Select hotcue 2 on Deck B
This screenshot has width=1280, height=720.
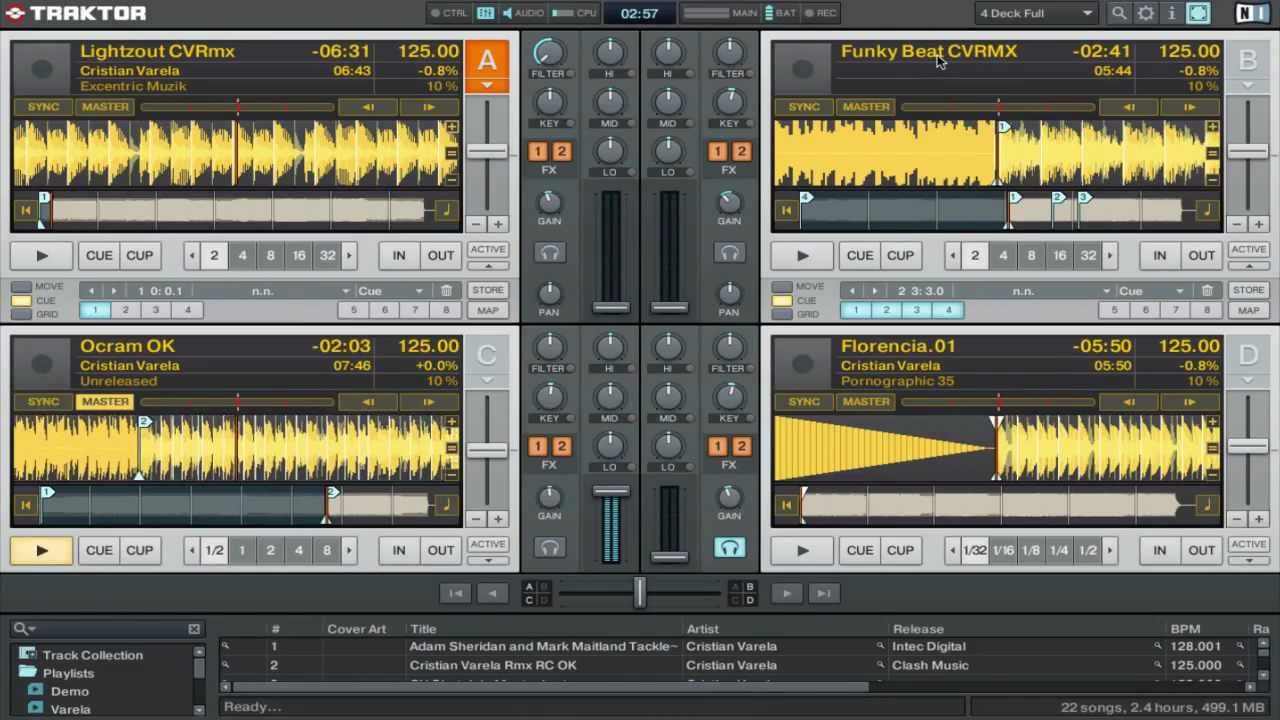point(886,310)
